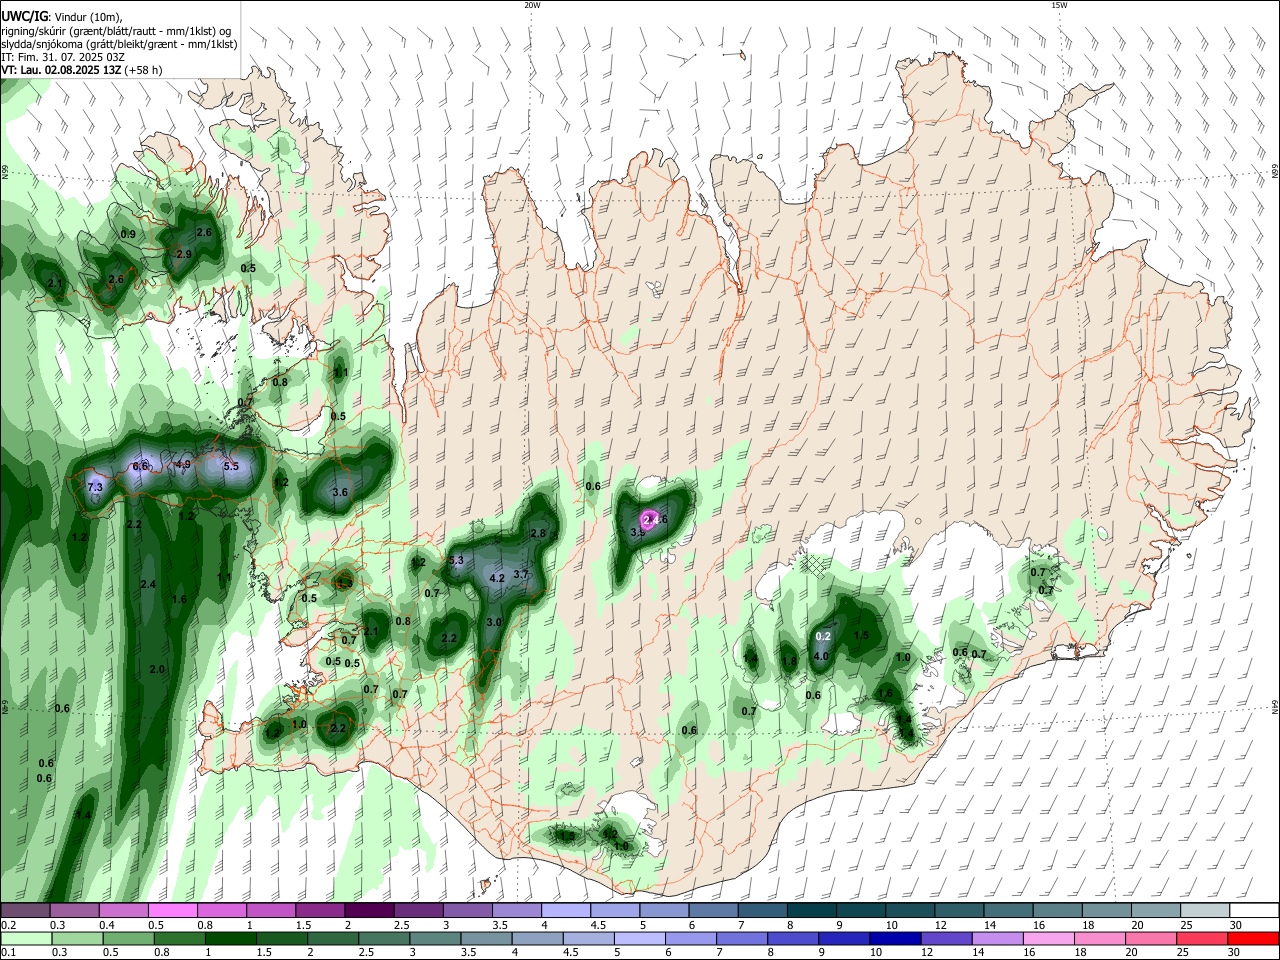Image resolution: width=1280 pixels, height=960 pixels.
Task: Click the 4.9 precipitation value on the map
Action: pos(183,464)
